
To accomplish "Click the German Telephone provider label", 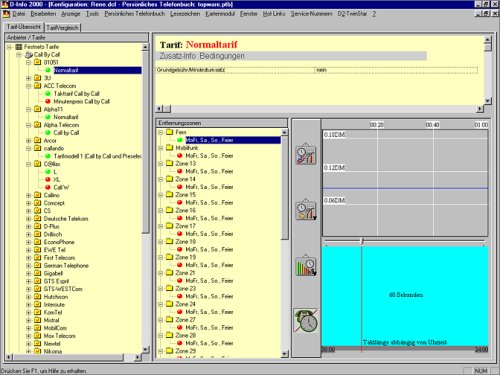I will pyautogui.click(x=66, y=266).
